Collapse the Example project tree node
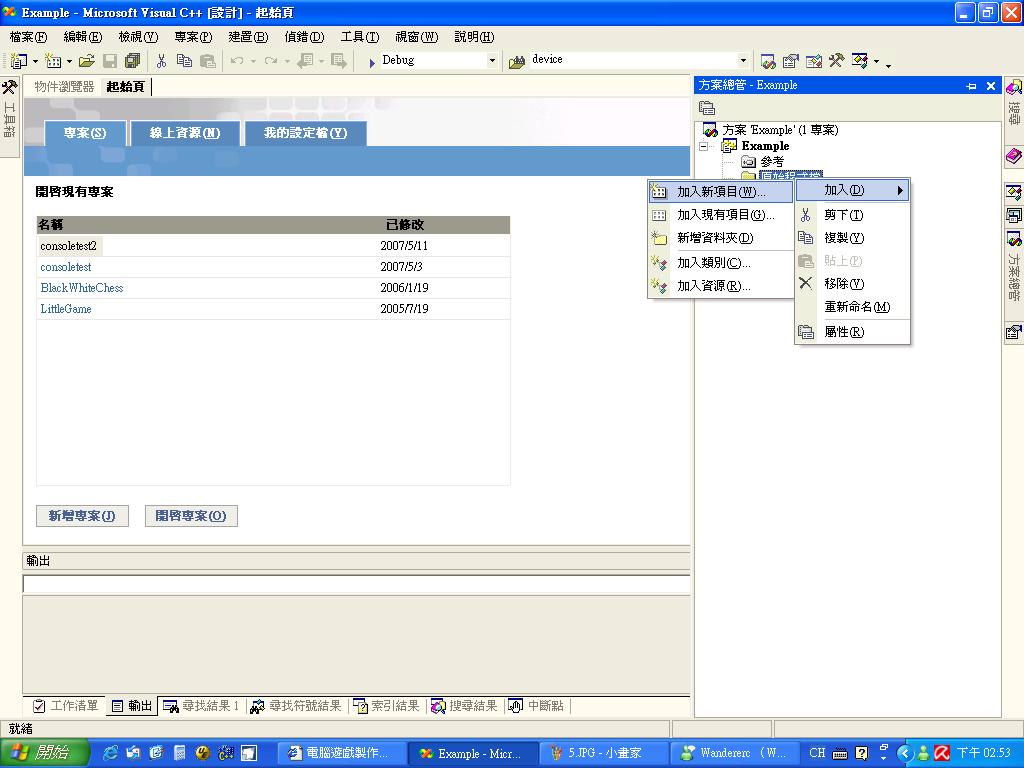Image resolution: width=1024 pixels, height=768 pixels. 704,146
